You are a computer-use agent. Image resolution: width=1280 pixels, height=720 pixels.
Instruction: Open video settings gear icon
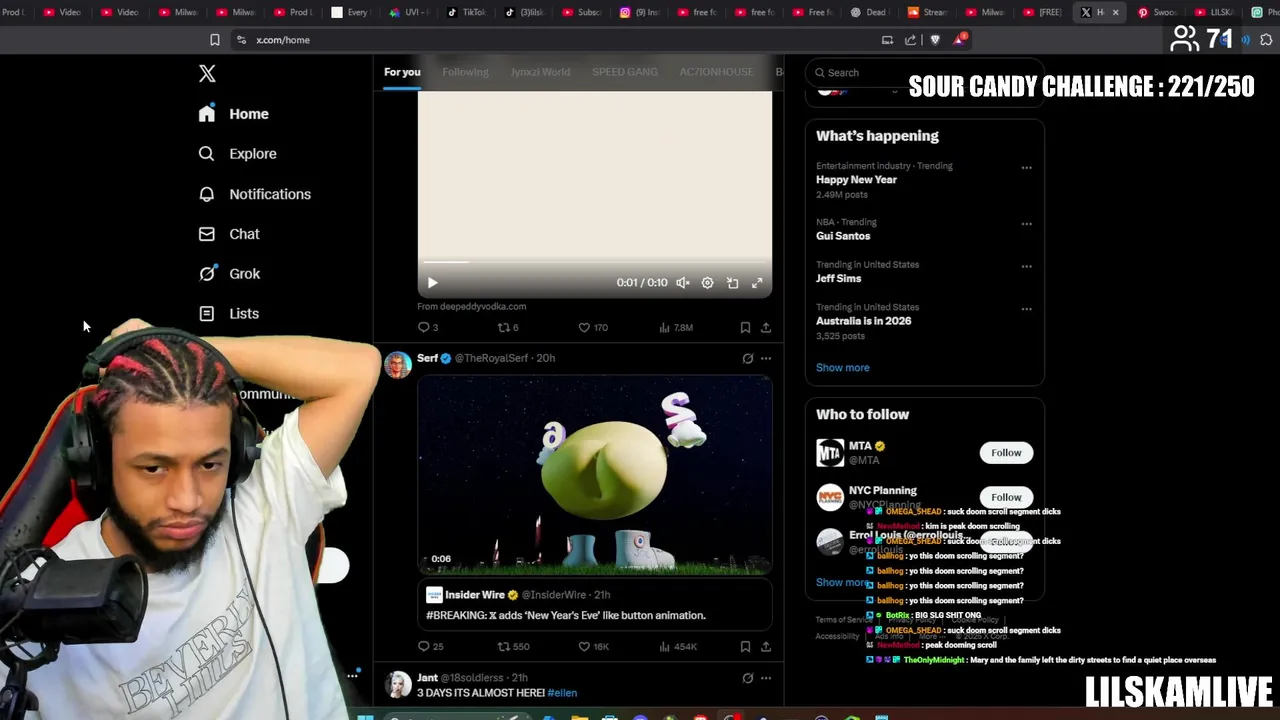point(707,283)
